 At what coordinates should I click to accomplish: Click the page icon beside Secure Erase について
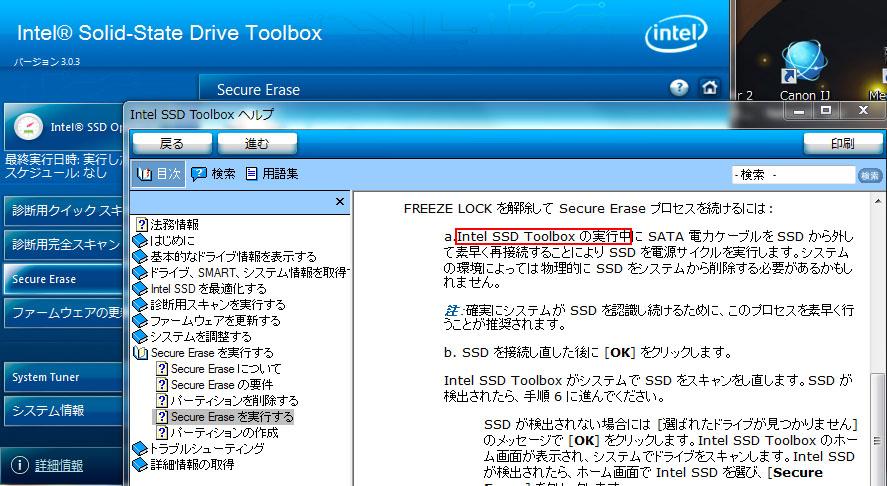162,369
